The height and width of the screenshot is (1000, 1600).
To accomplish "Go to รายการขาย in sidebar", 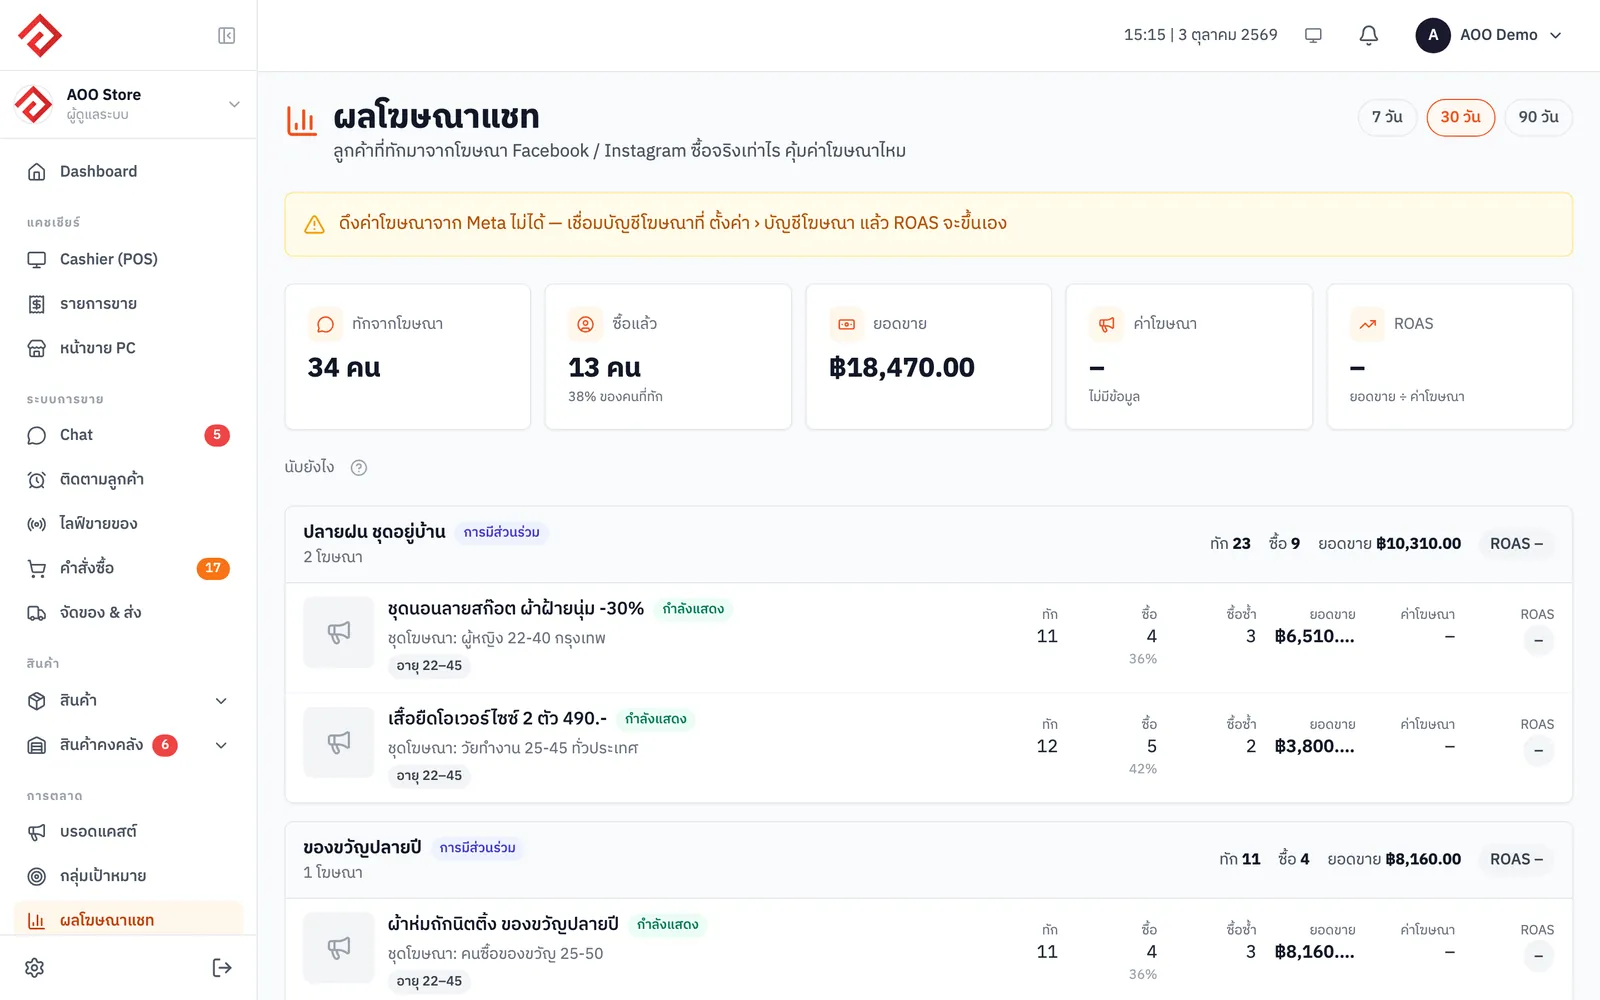I will pyautogui.click(x=128, y=304).
